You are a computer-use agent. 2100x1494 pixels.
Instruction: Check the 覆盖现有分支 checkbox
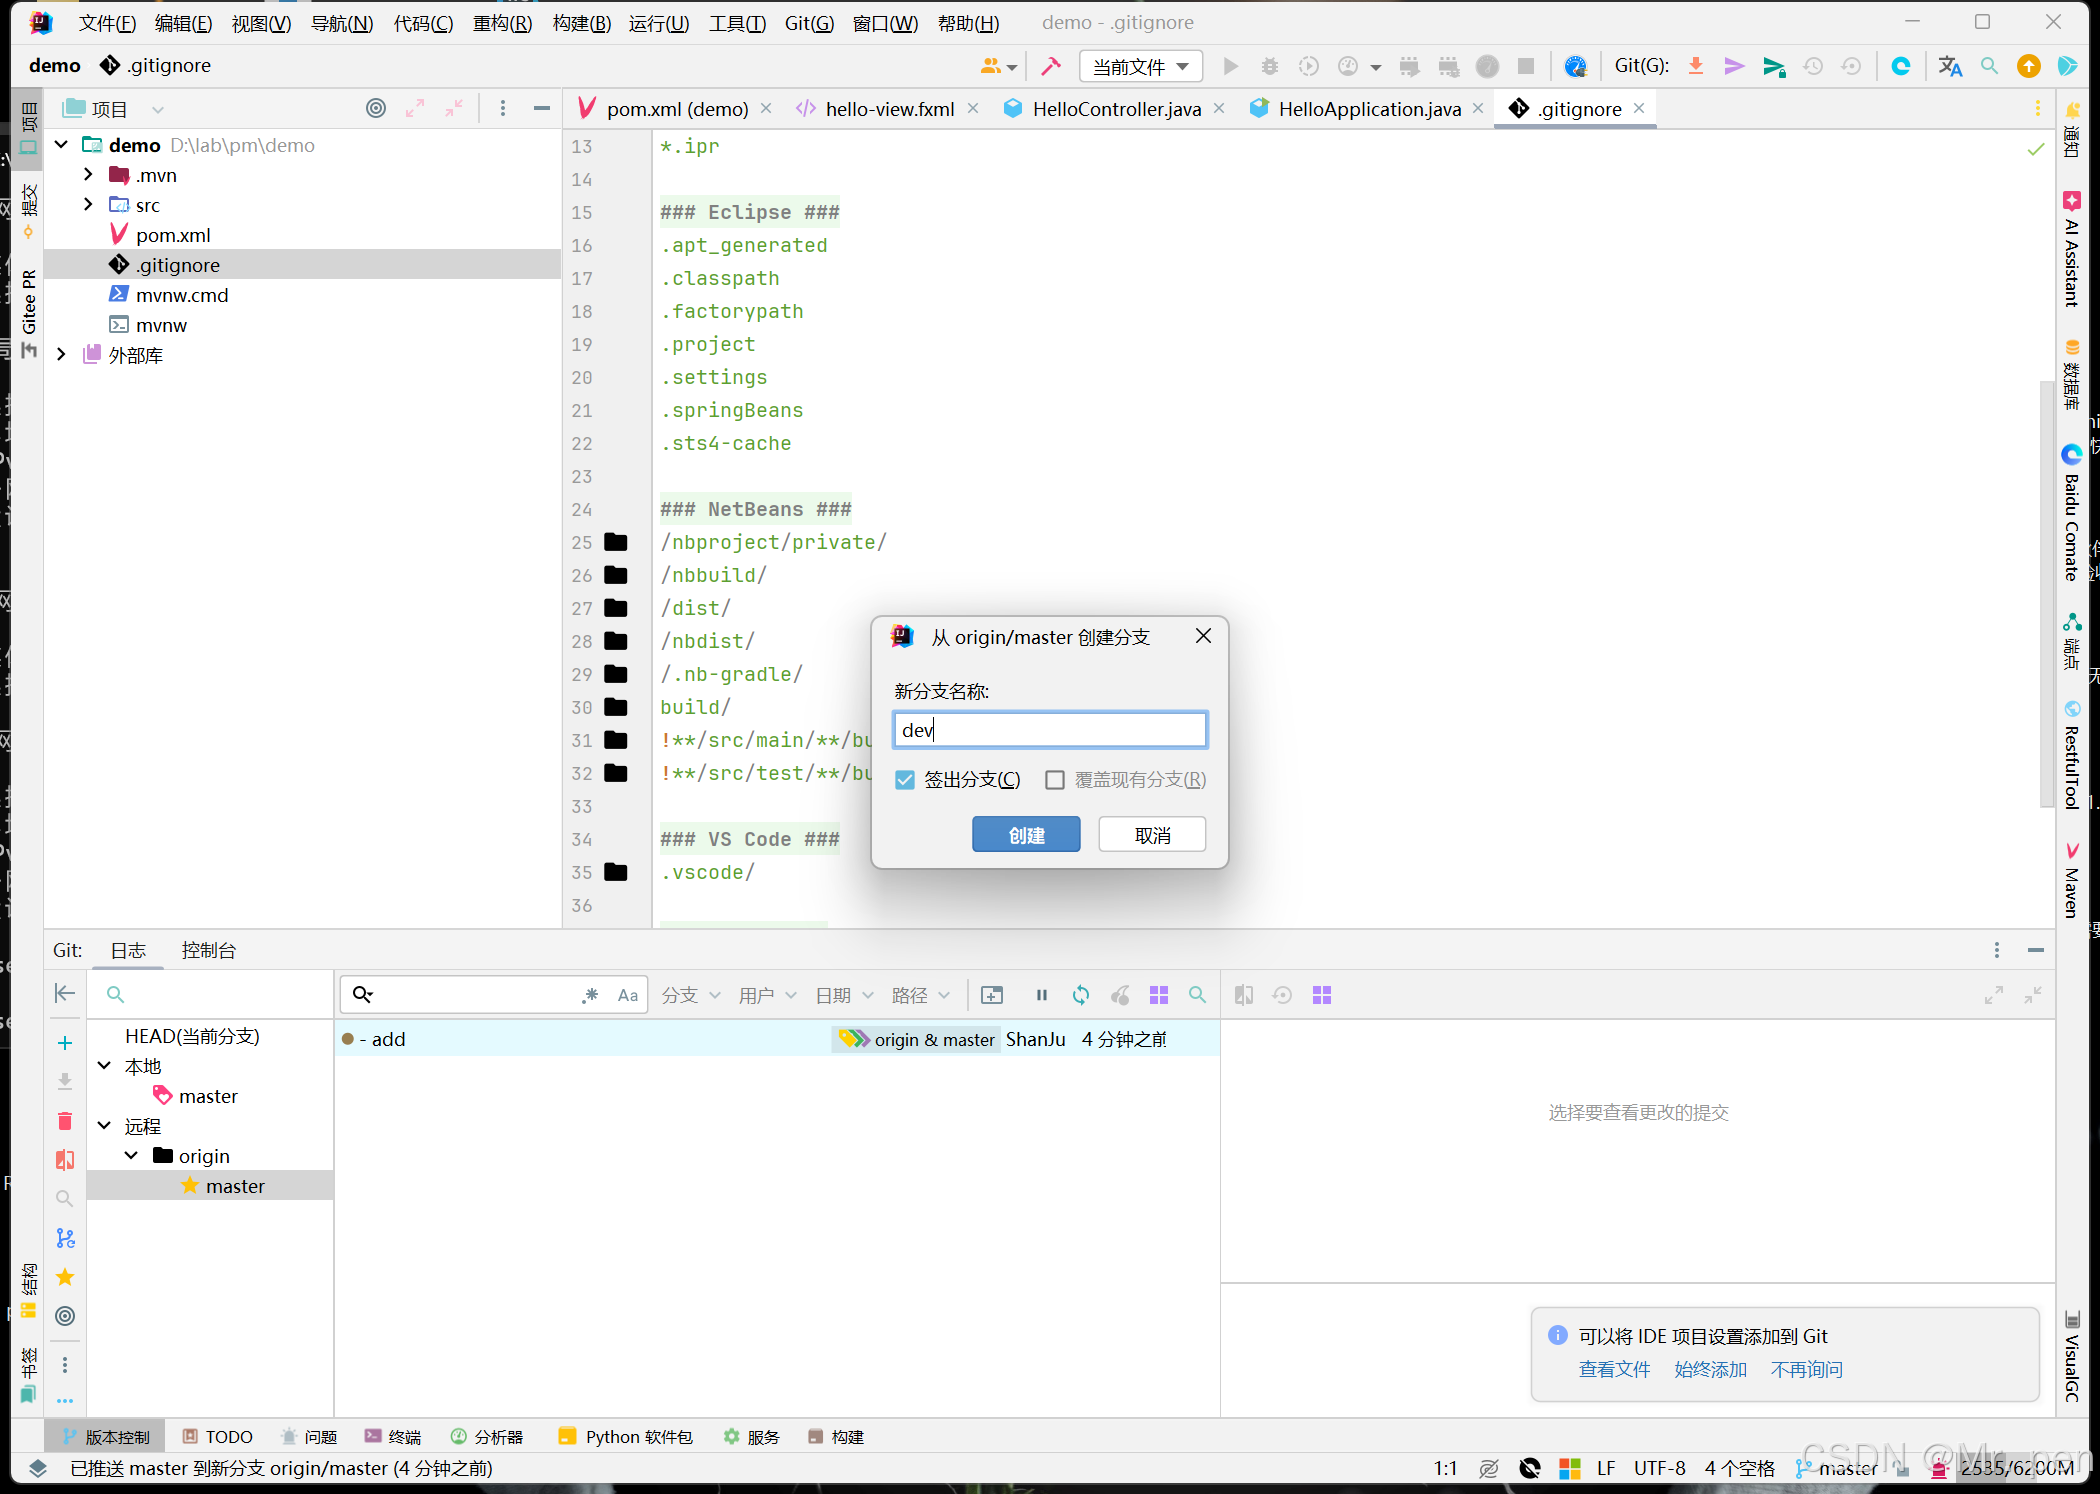(x=1055, y=780)
